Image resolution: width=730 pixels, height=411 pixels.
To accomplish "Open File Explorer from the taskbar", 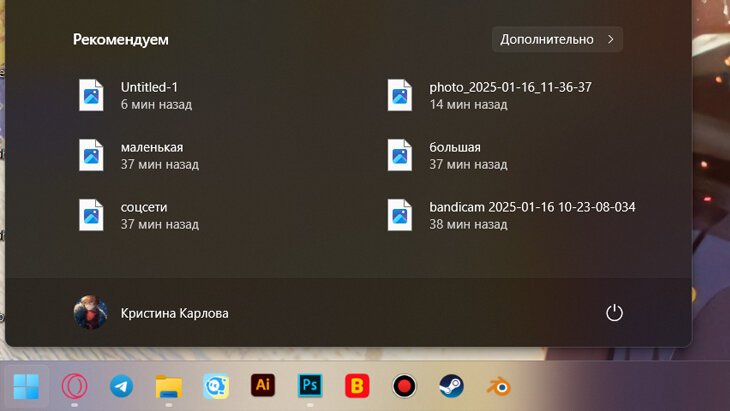I will coord(168,386).
